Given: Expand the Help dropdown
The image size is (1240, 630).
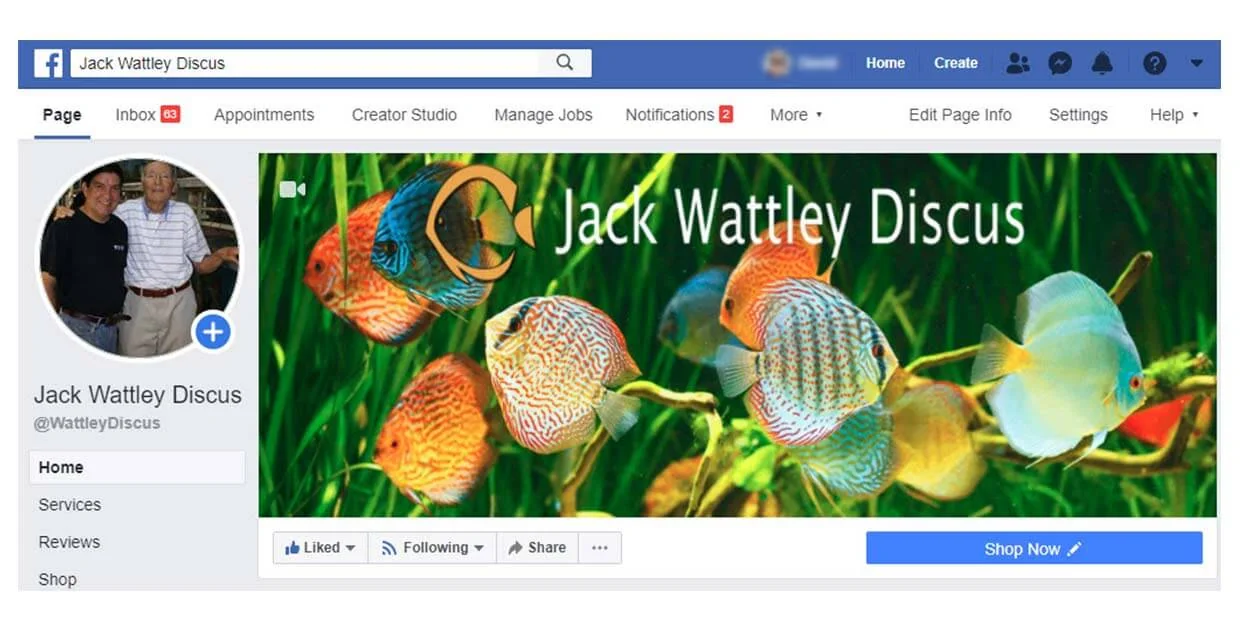Looking at the screenshot, I should tap(1174, 115).
